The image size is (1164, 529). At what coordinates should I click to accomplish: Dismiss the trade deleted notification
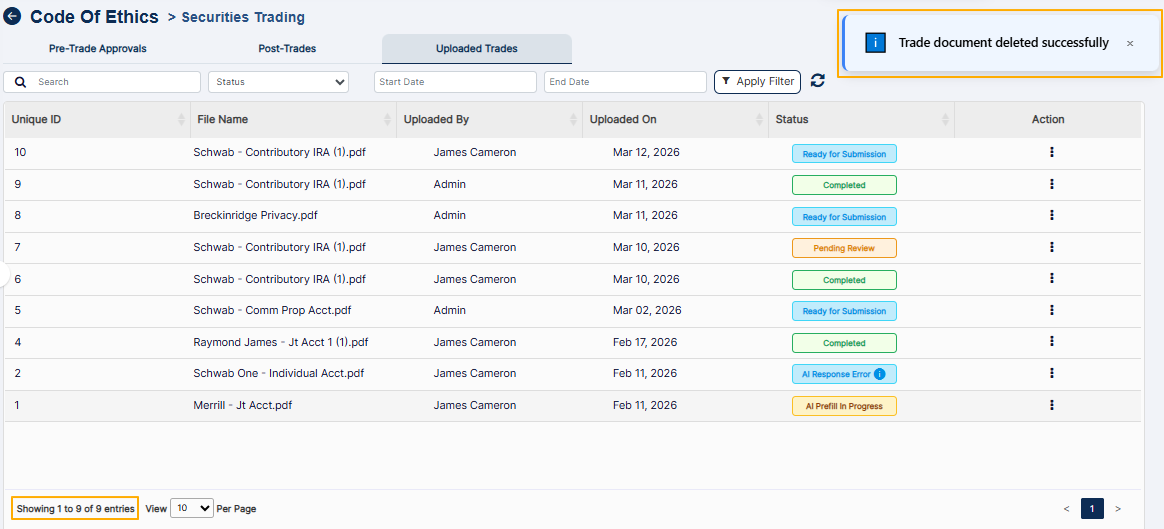[1130, 44]
